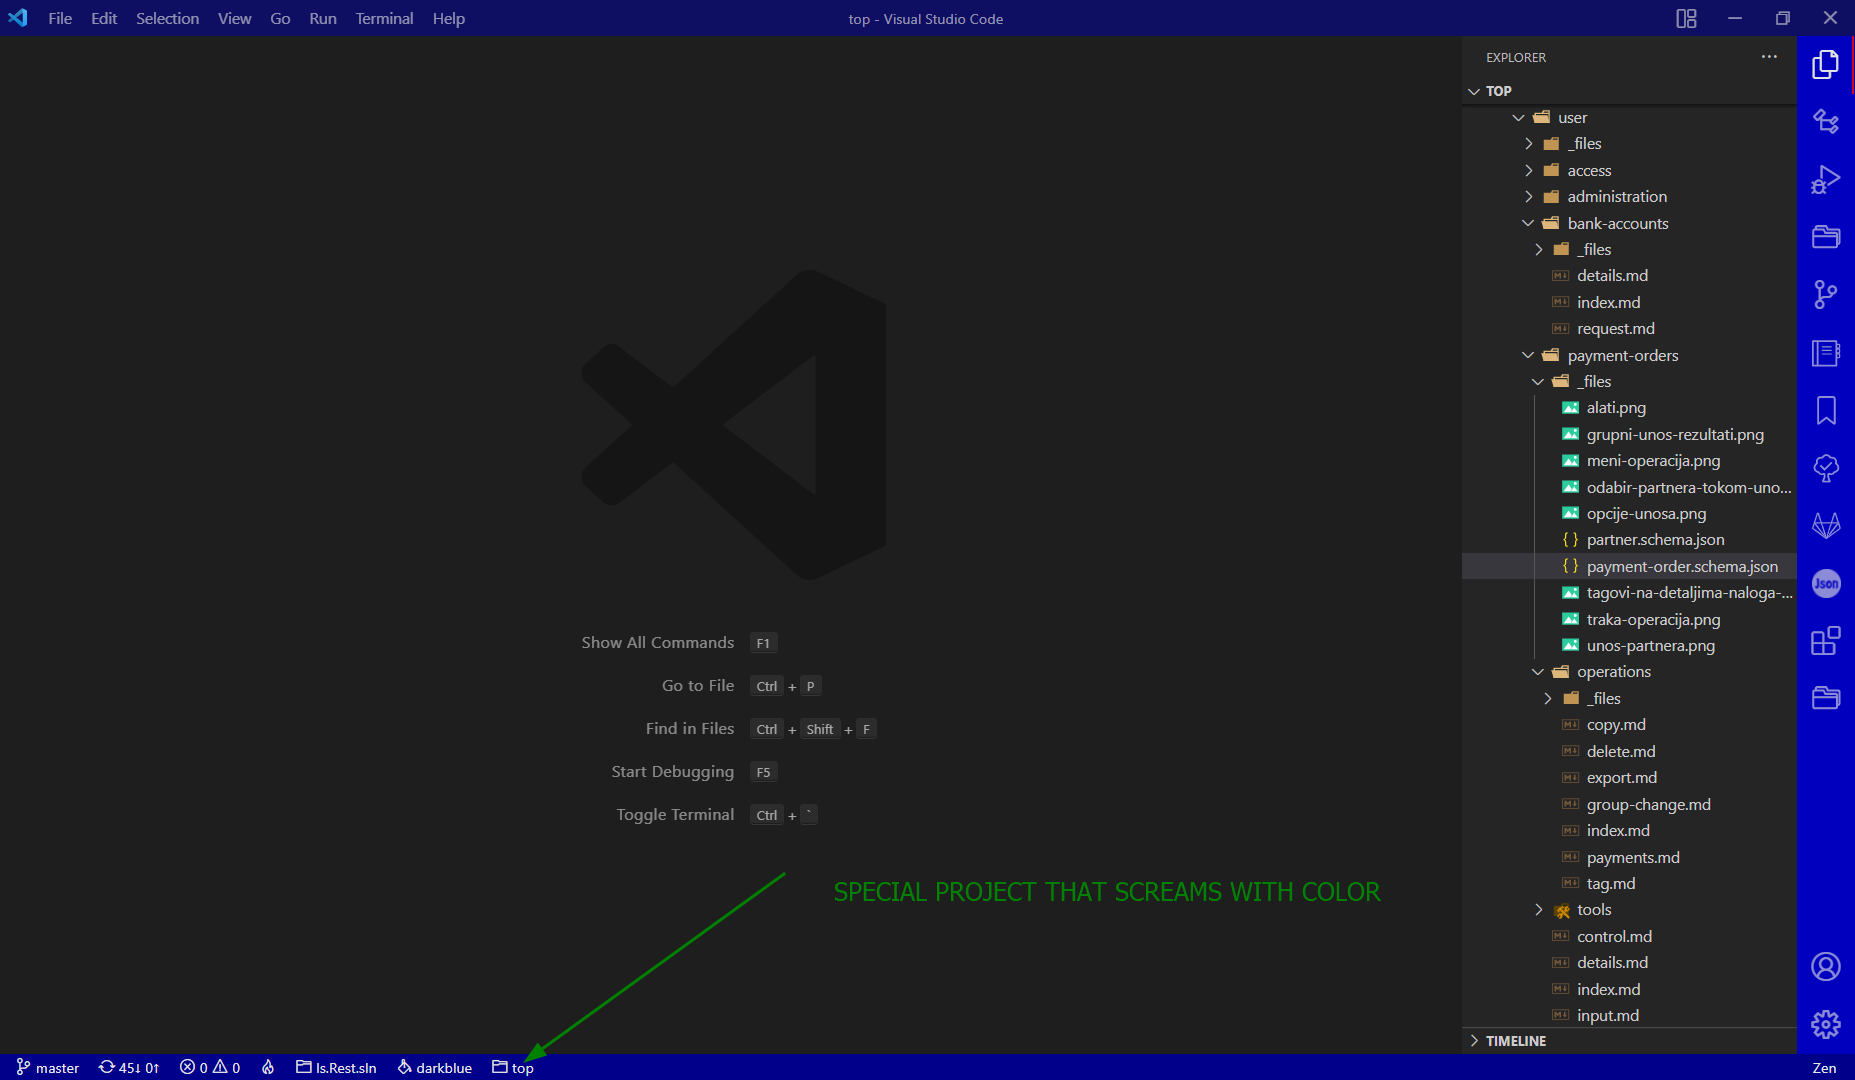Open export.md file
This screenshot has width=1855, height=1080.
tap(1629, 778)
